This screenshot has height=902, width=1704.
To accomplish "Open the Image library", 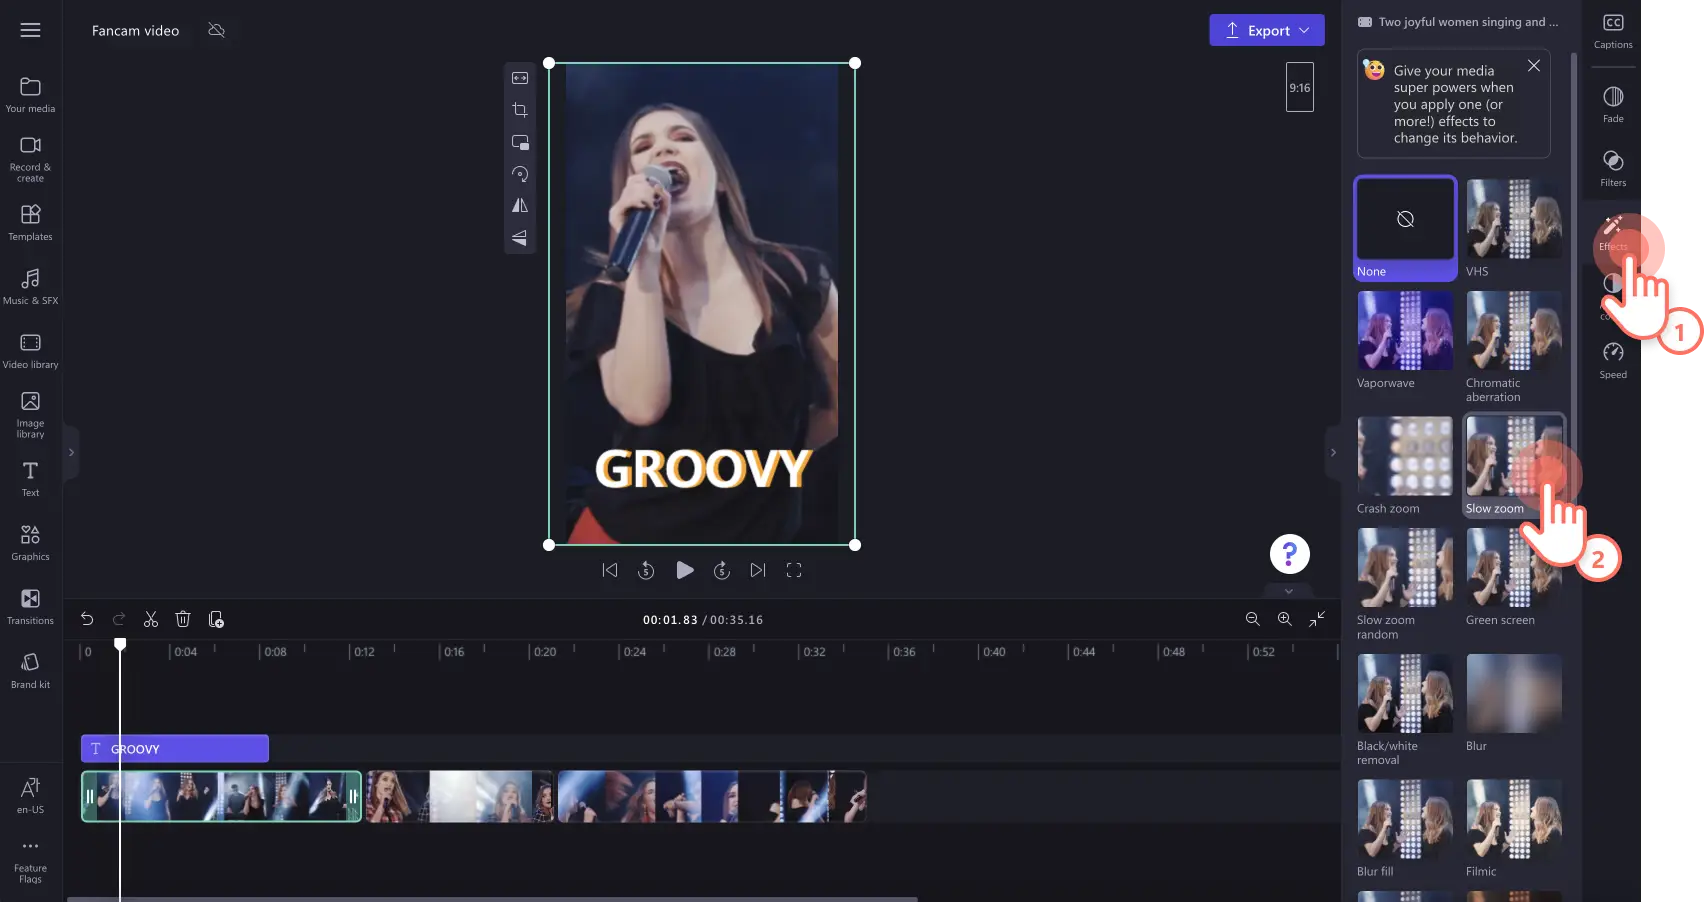I will coord(31,414).
